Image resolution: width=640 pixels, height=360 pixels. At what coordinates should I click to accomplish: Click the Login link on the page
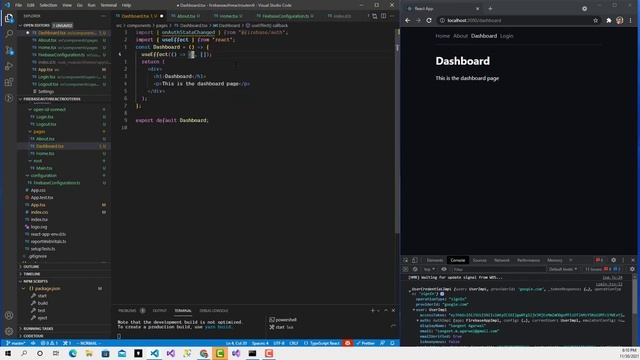(507, 36)
